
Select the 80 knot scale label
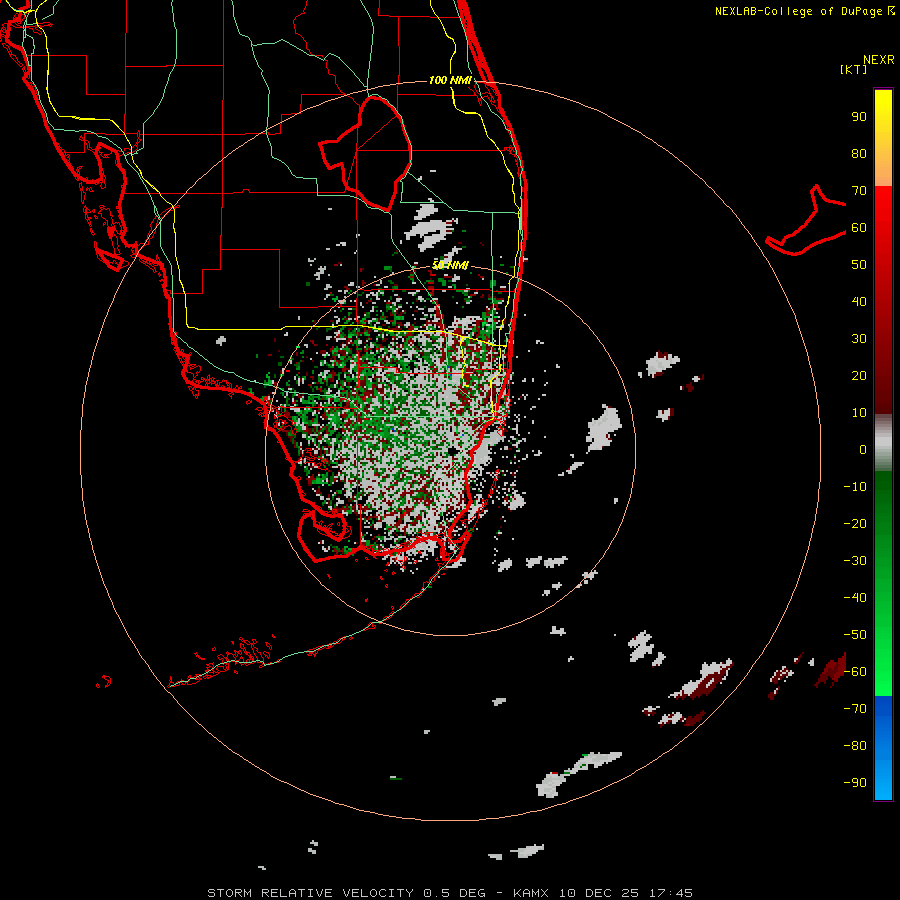859,153
